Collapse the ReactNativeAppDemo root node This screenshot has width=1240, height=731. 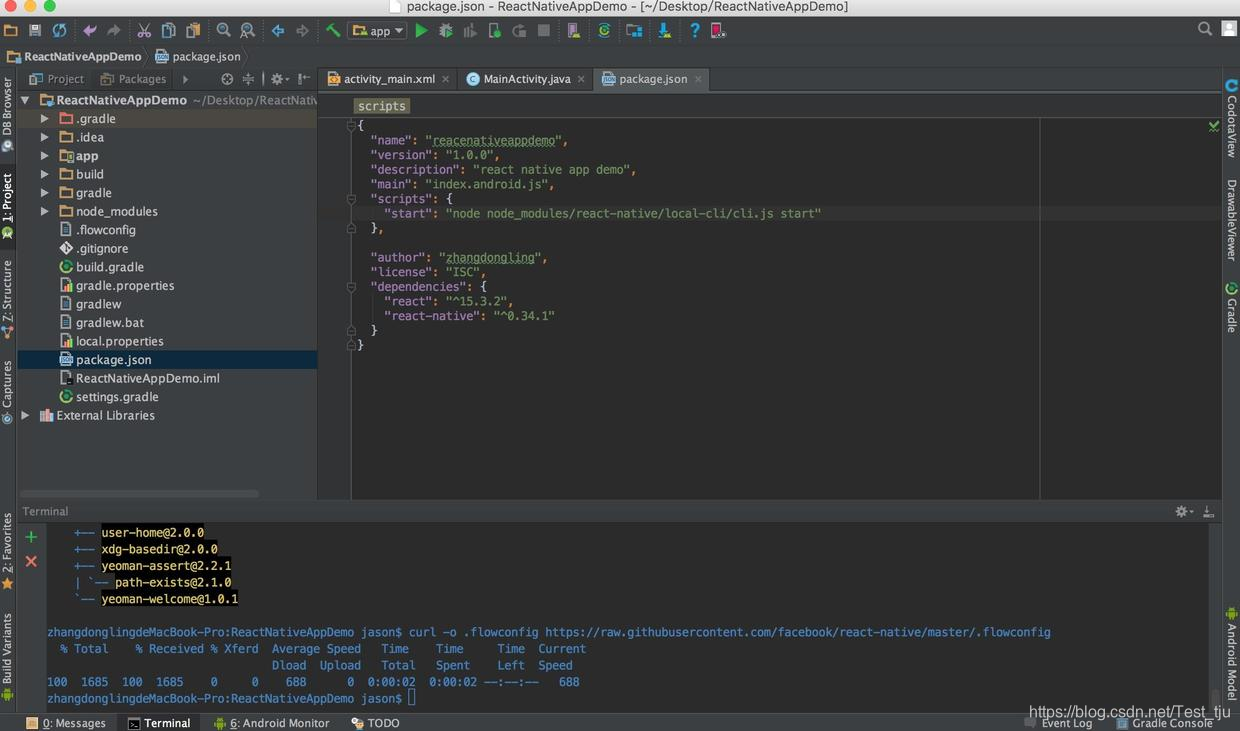(x=25, y=100)
